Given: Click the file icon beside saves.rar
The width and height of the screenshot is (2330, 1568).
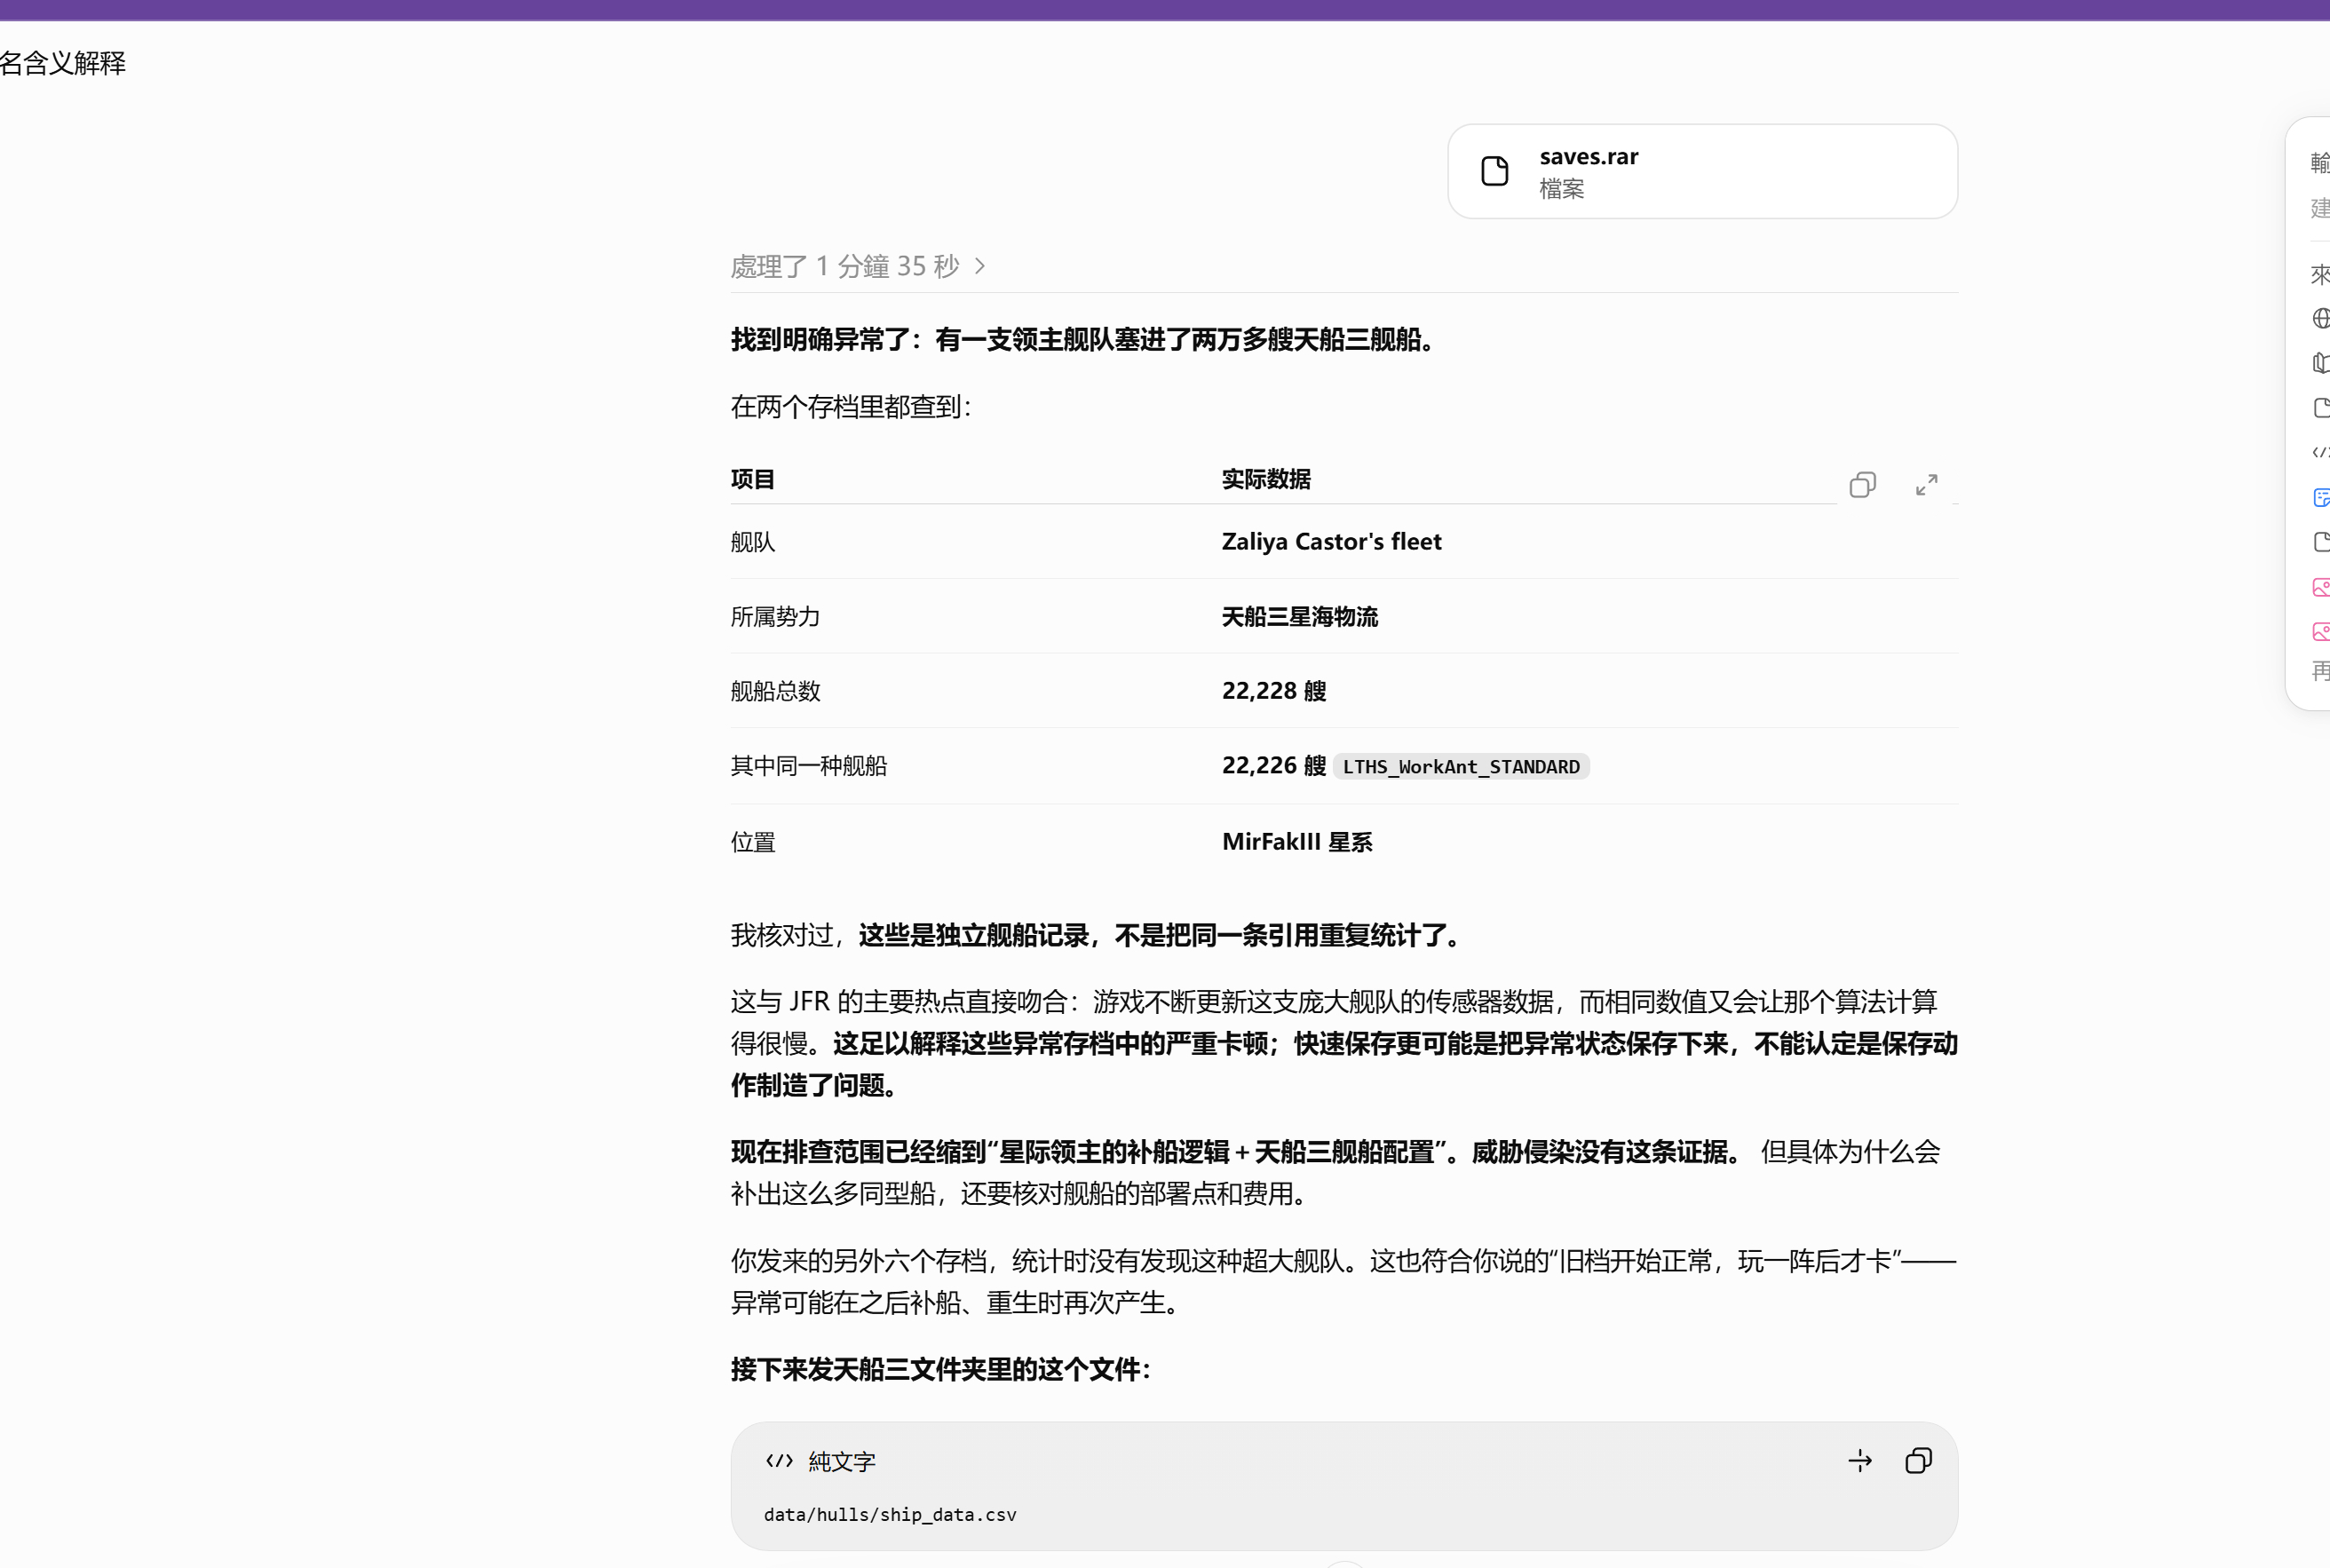Looking at the screenshot, I should tap(1495, 171).
